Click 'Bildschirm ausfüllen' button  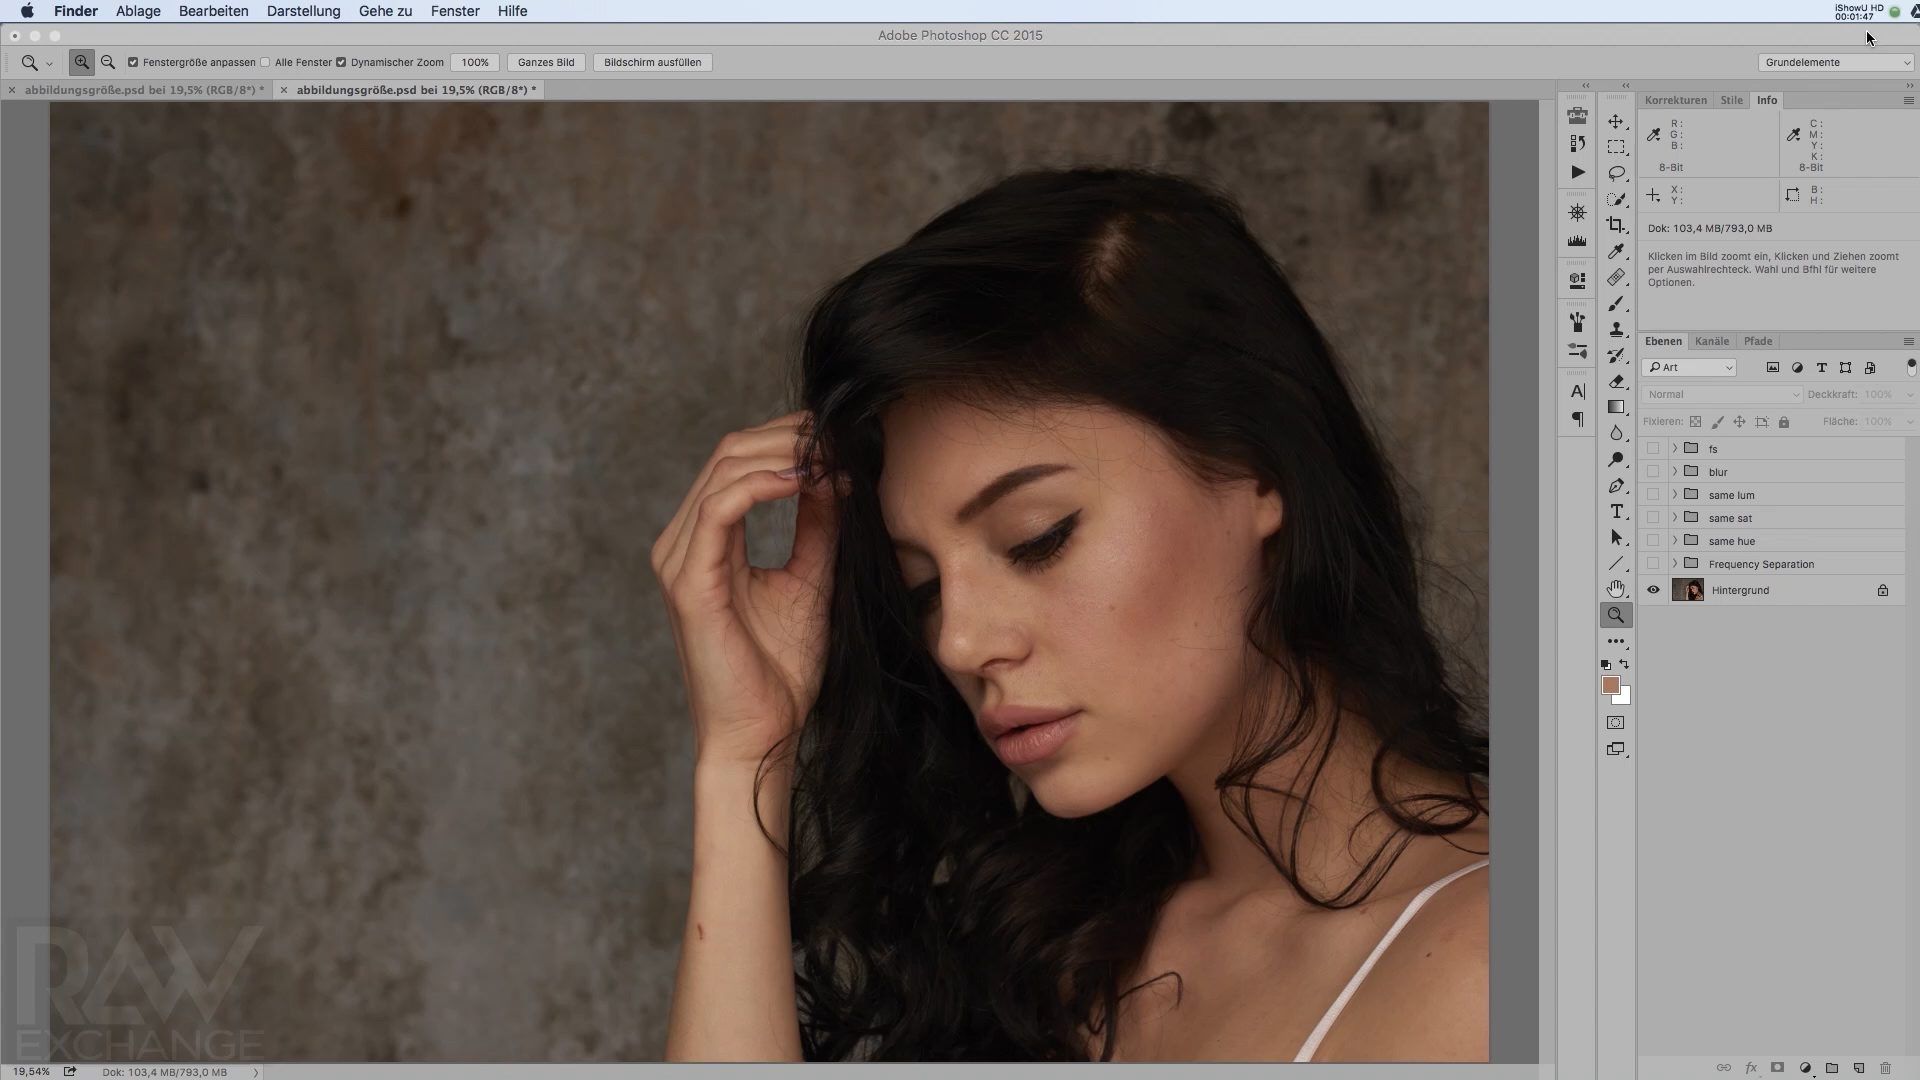[x=651, y=62]
